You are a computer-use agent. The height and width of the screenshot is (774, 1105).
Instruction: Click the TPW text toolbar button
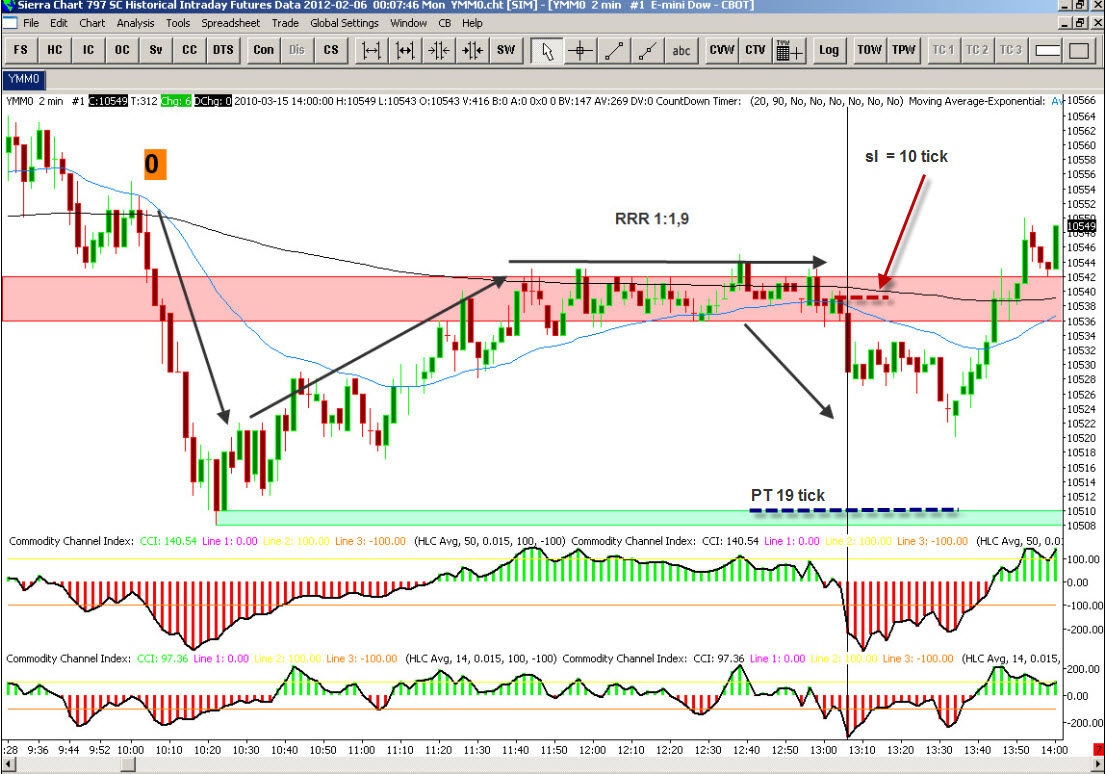[903, 50]
